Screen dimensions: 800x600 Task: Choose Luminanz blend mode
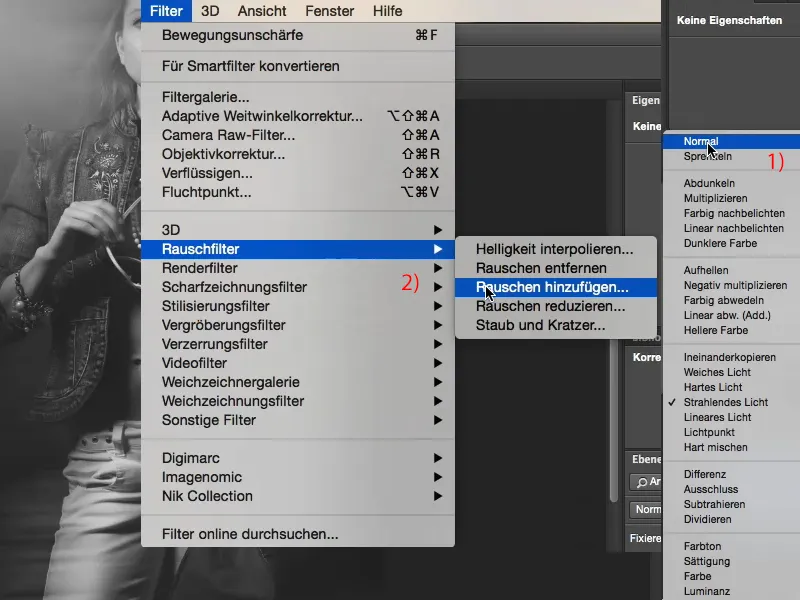click(731, 591)
